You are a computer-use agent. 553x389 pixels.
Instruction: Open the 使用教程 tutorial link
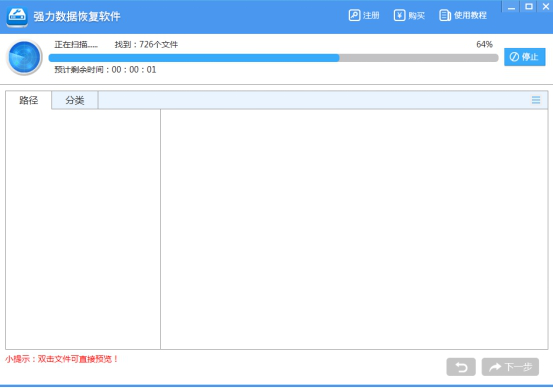click(x=463, y=16)
